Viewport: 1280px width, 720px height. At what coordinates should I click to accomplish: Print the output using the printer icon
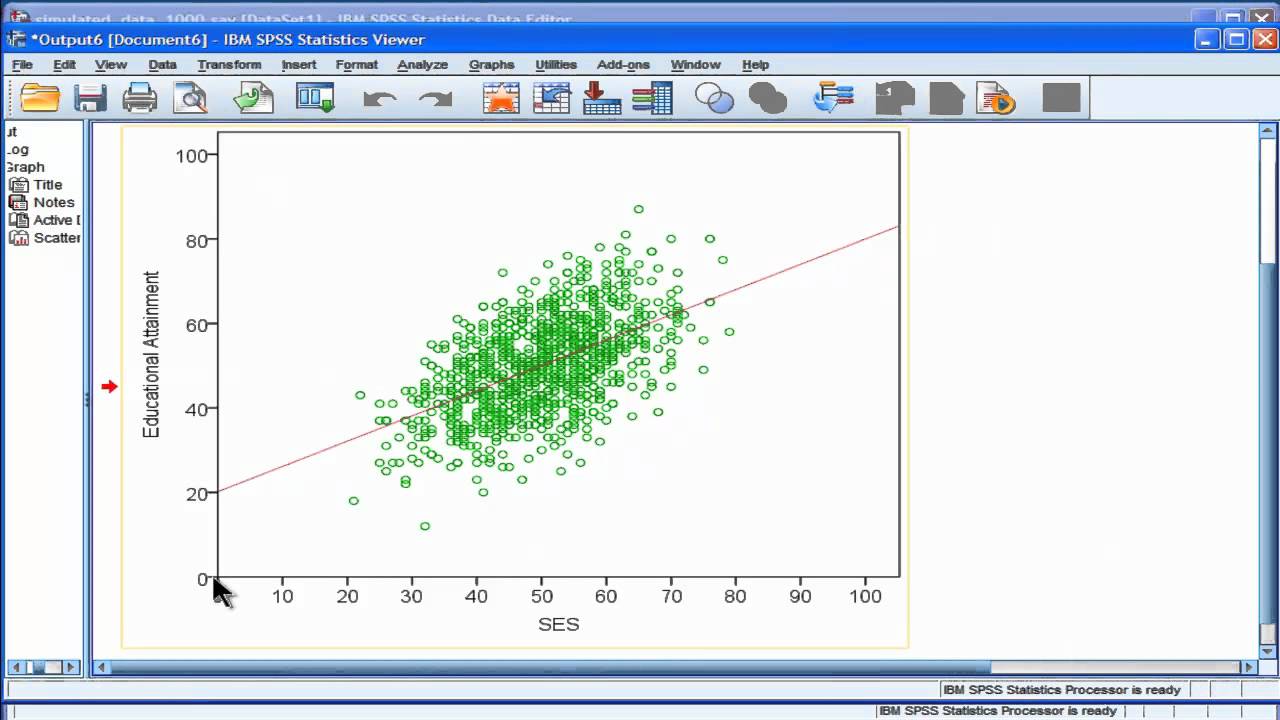(140, 98)
